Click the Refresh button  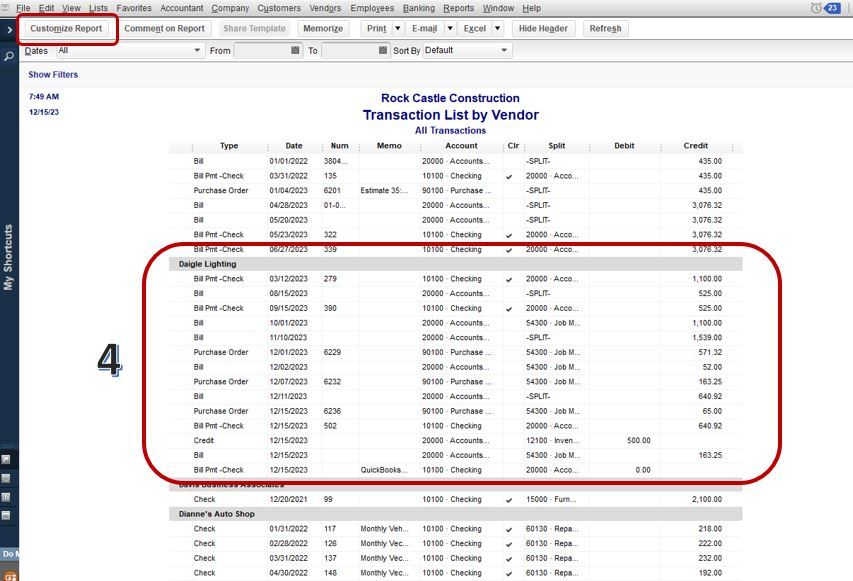(605, 28)
